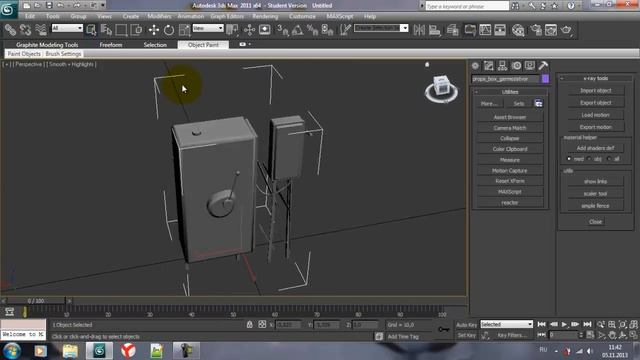Screen dimensions: 640x360
Task: Switch to Graphite Modeling Tools tab
Action: coord(47,44)
